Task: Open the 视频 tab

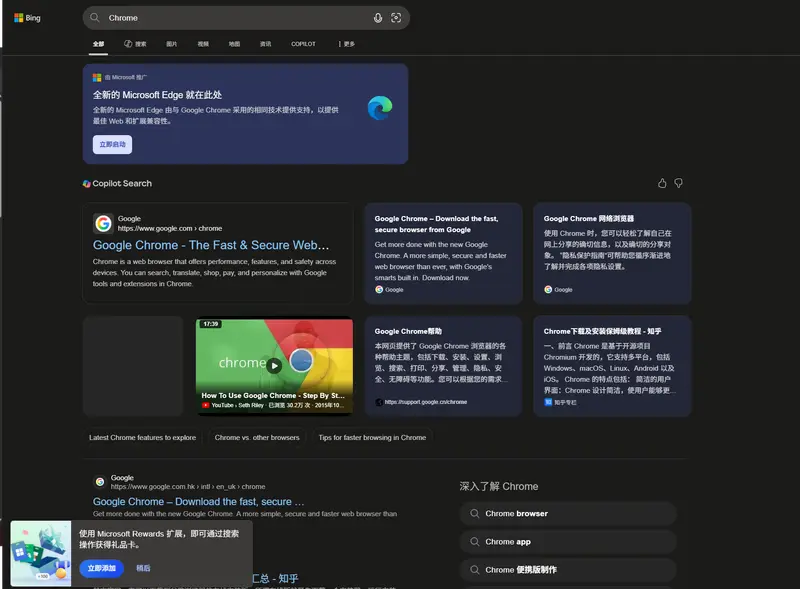Action: click(204, 44)
